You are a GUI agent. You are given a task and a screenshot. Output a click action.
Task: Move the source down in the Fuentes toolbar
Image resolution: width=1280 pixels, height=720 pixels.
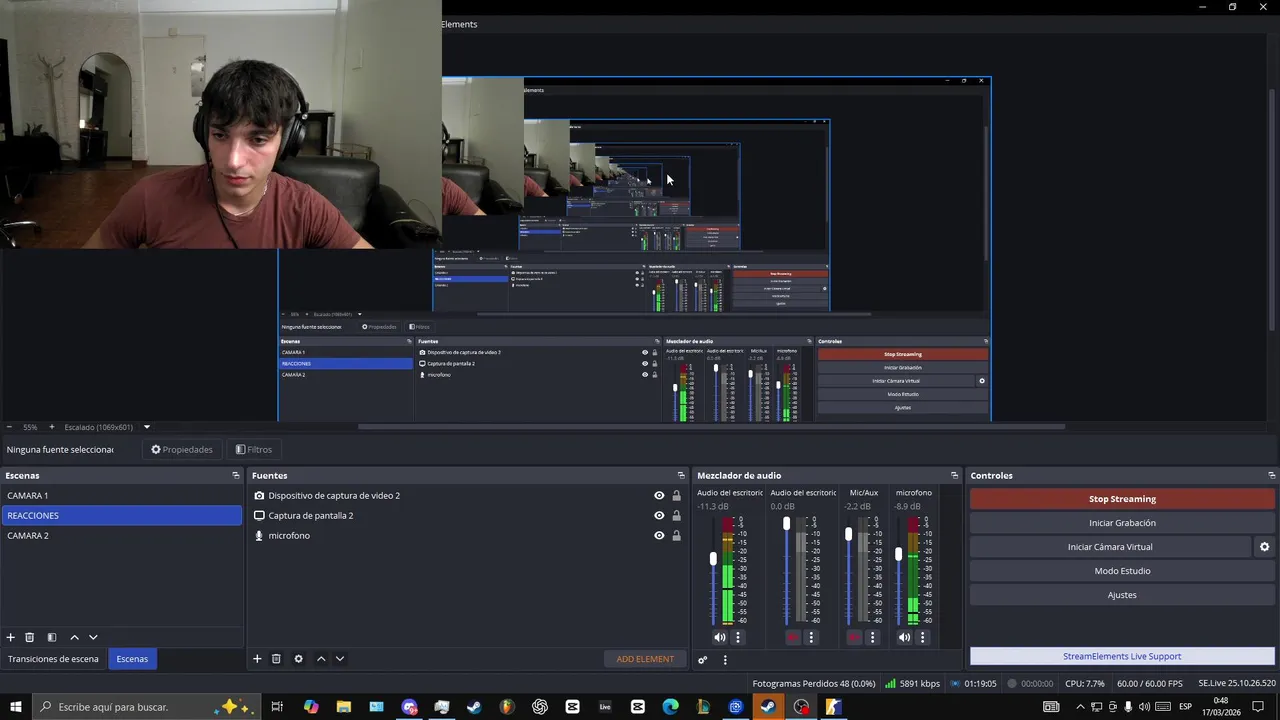(x=340, y=659)
